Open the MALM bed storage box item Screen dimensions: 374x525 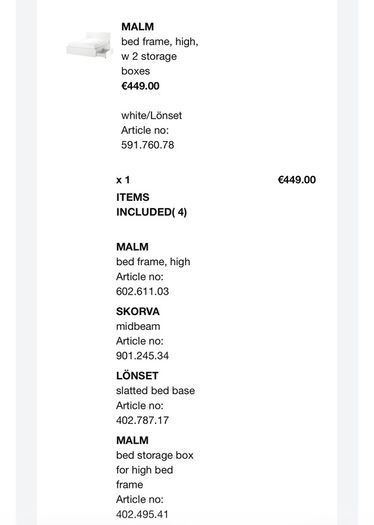click(x=132, y=440)
